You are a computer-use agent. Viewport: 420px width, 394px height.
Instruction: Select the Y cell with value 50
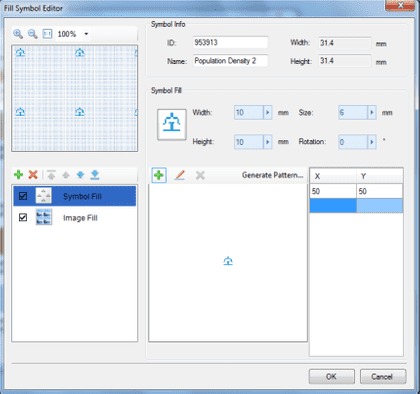[379, 191]
